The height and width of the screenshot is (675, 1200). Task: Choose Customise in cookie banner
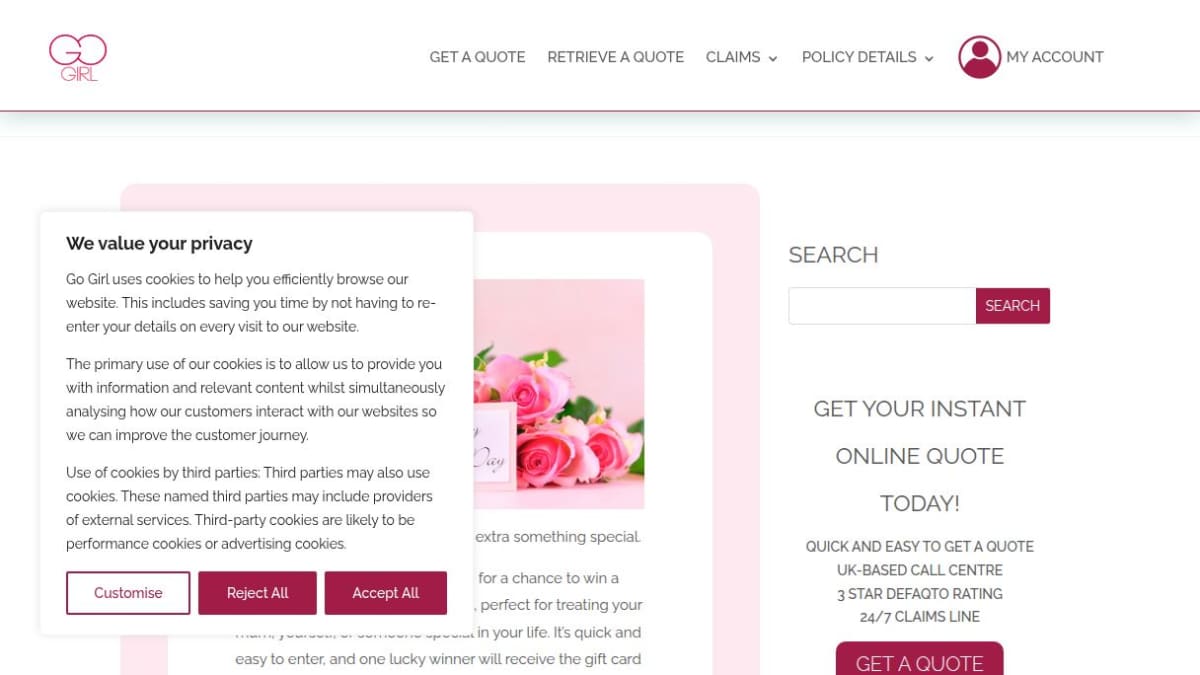(128, 593)
